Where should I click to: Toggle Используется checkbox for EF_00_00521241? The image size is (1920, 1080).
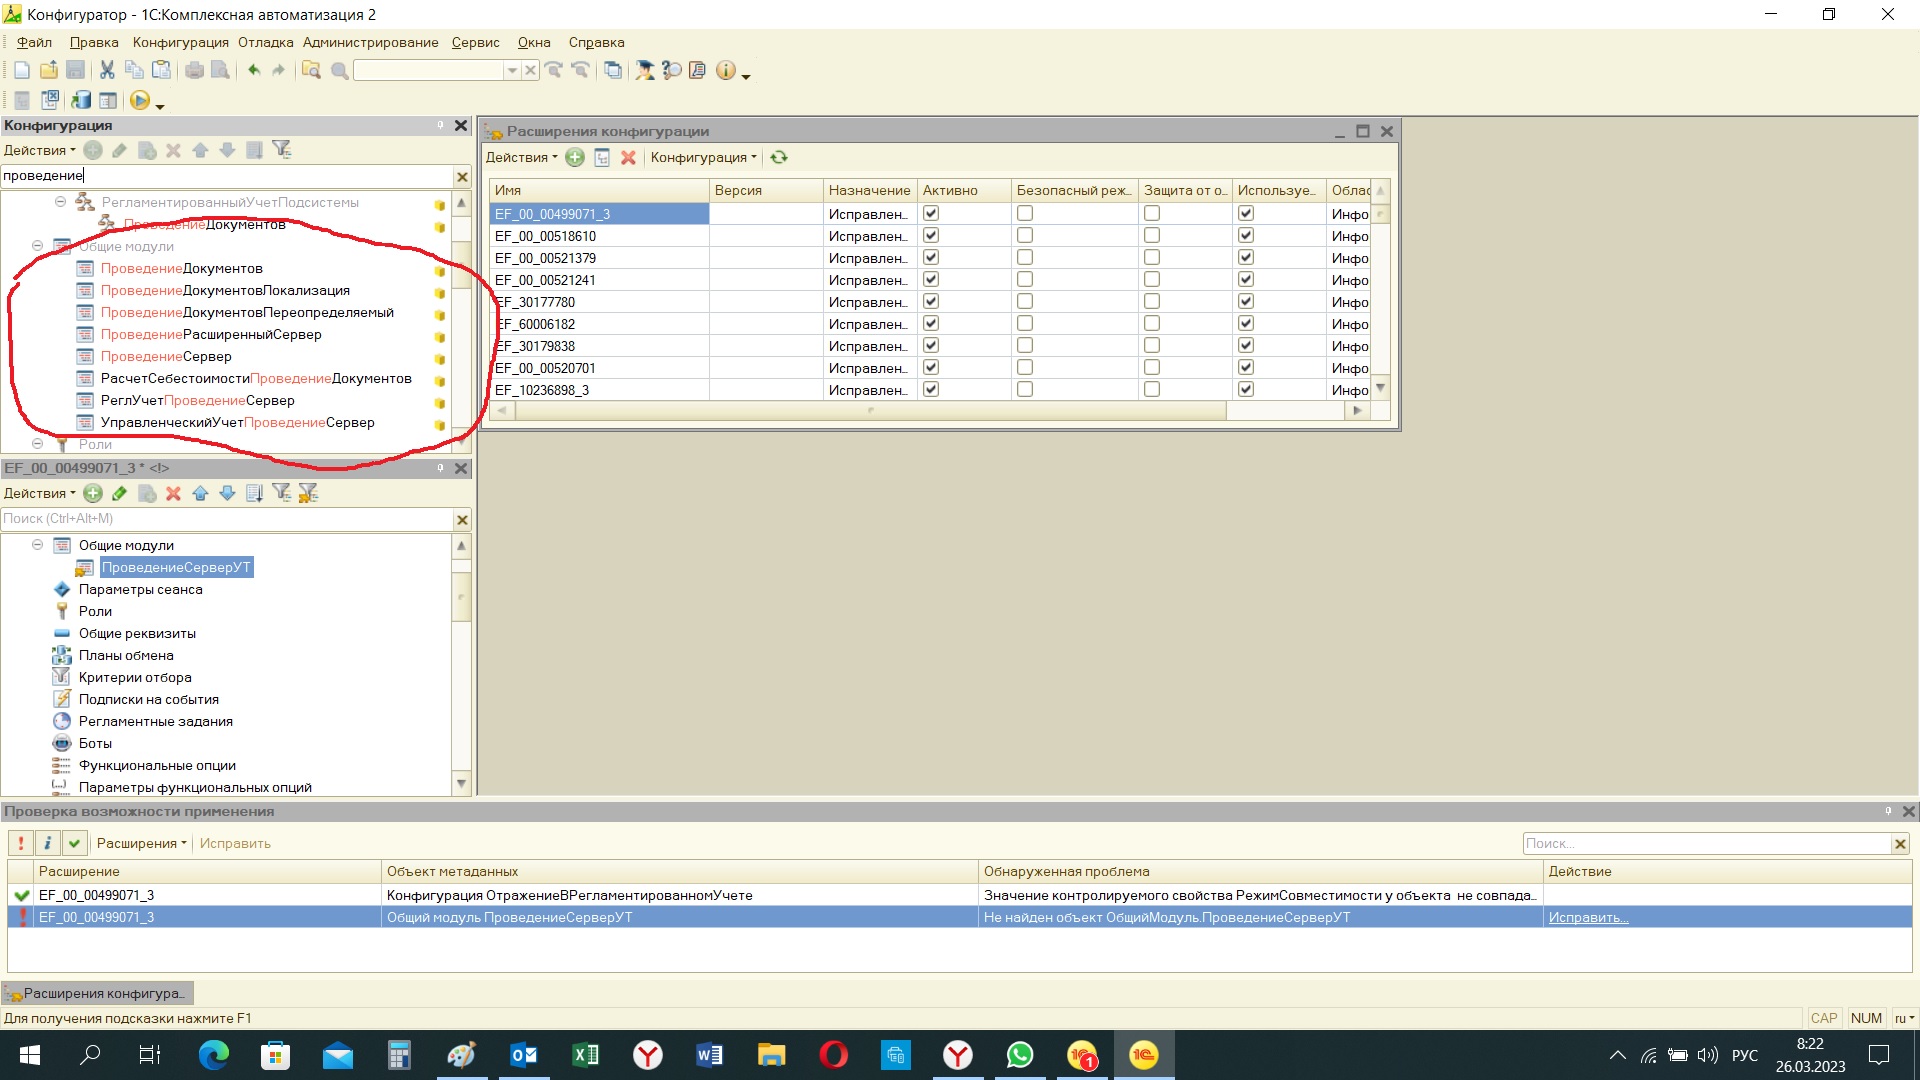click(1246, 279)
